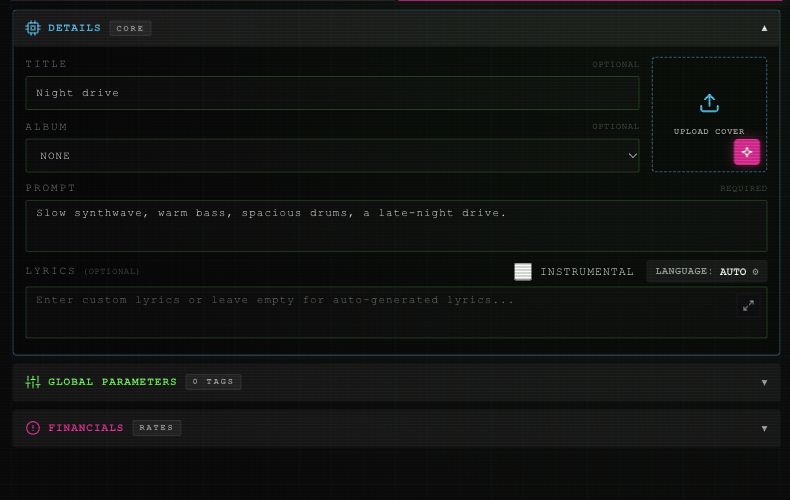The width and height of the screenshot is (790, 500).
Task: Click the TITLE label
Action: (46, 64)
